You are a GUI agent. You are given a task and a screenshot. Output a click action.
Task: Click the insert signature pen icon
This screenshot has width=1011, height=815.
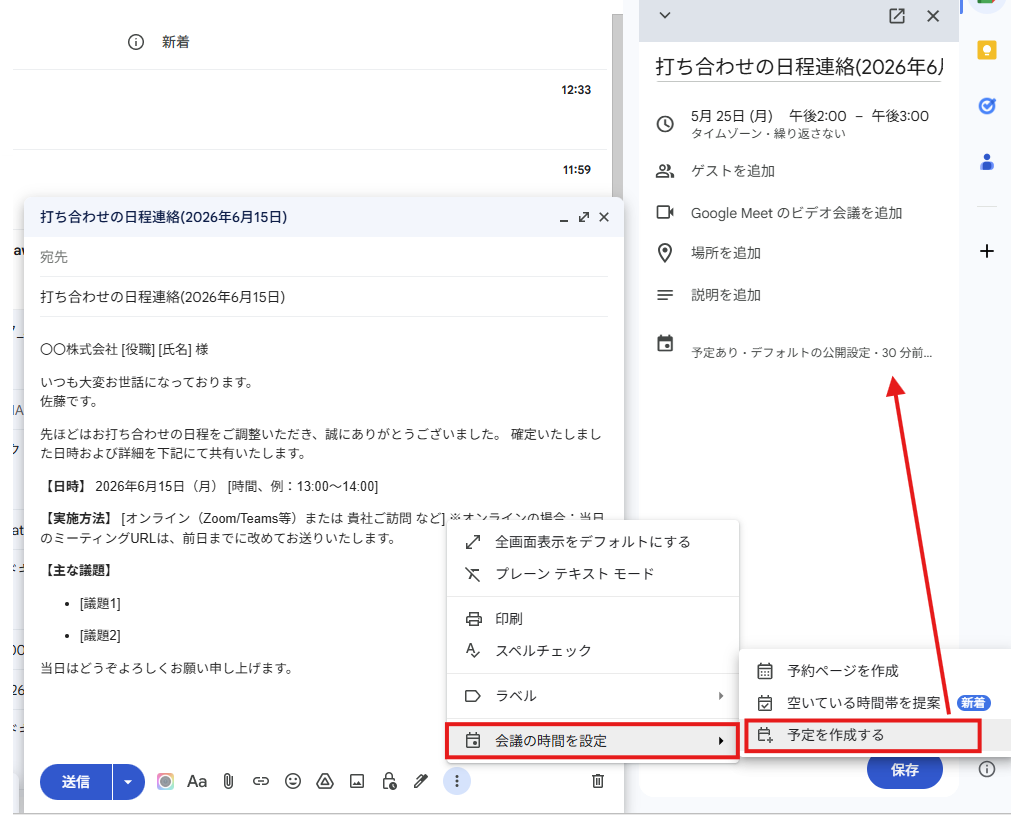tap(421, 781)
